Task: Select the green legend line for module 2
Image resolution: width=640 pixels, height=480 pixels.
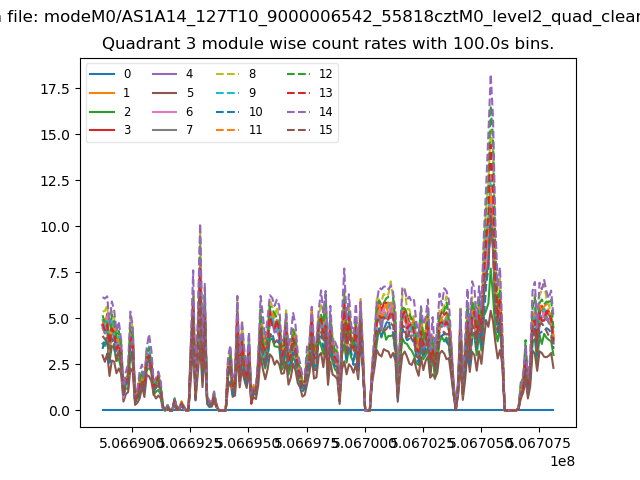Action: pos(103,111)
